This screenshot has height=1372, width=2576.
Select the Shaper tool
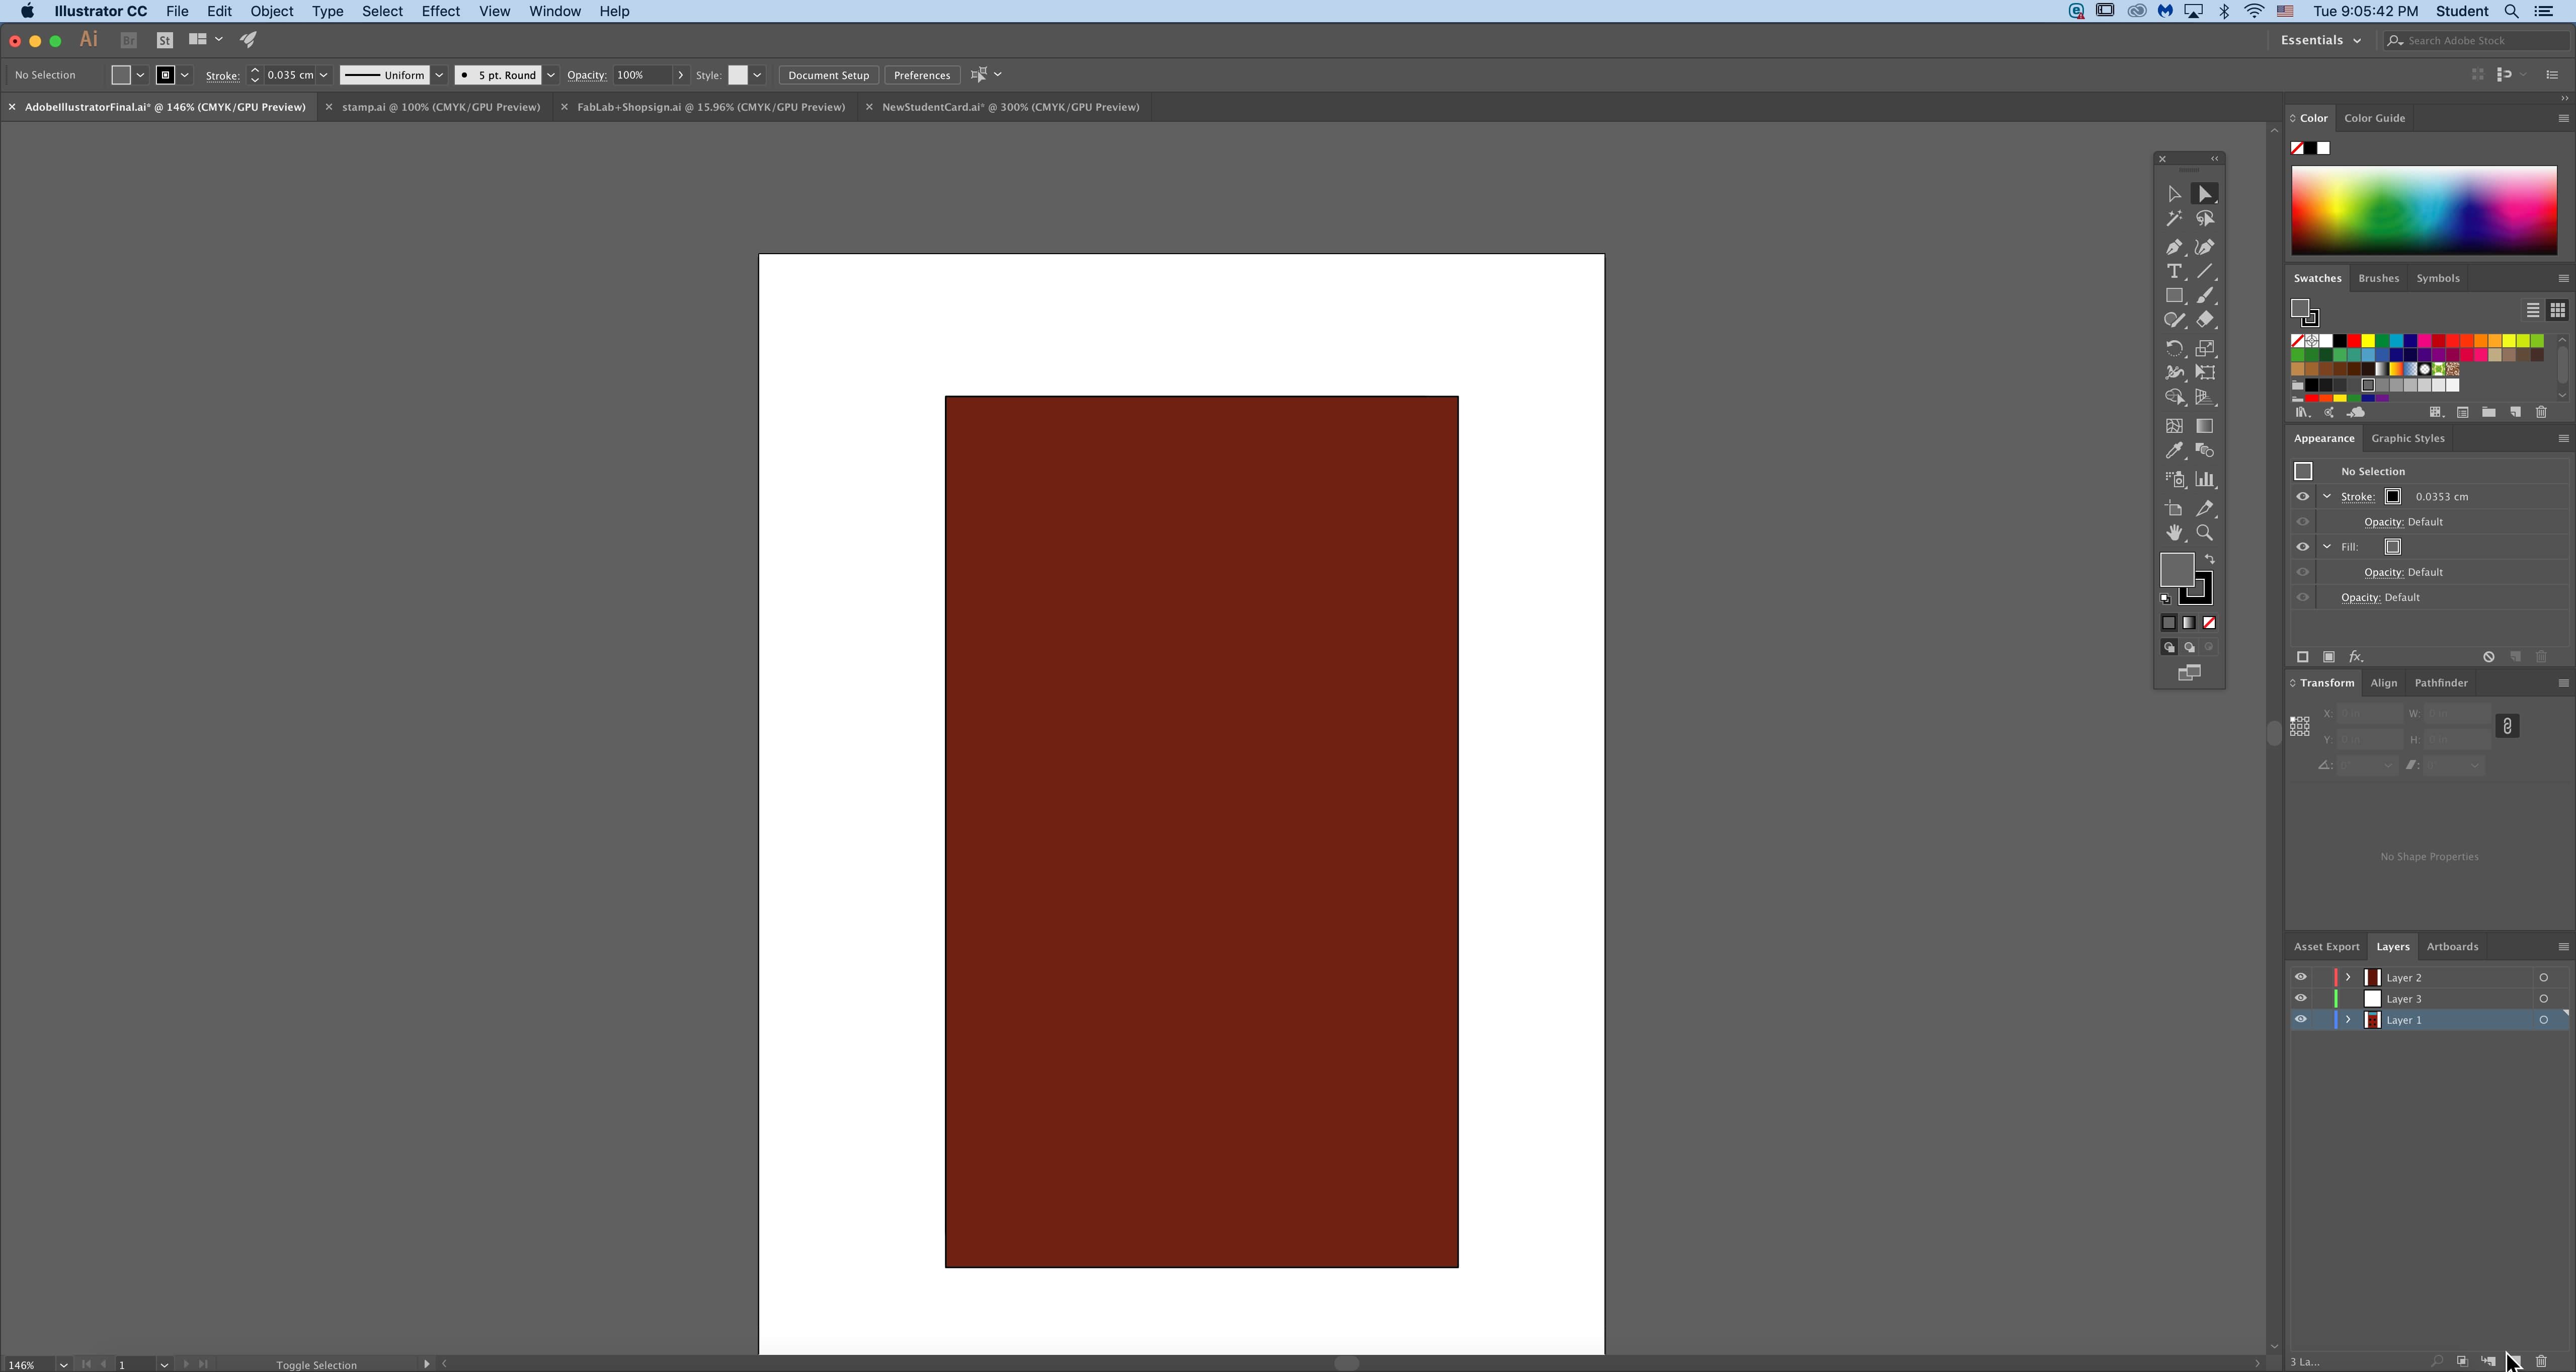2174,320
